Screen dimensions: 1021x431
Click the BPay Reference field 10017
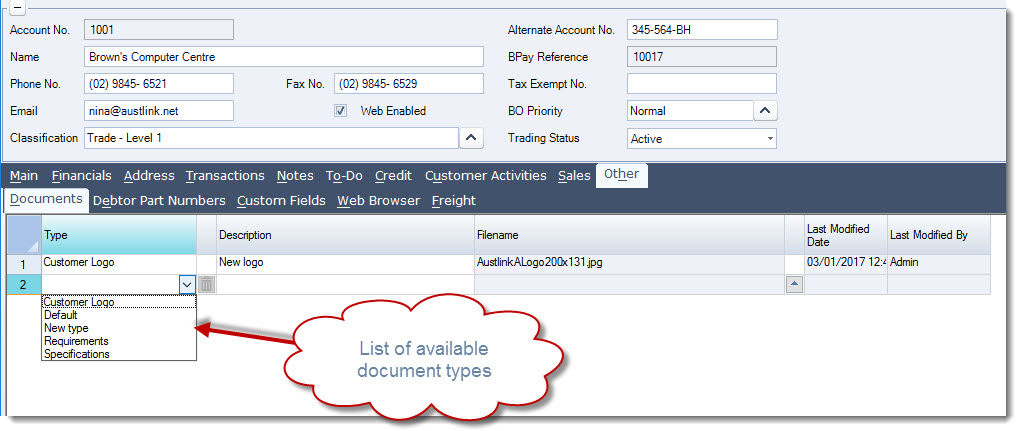(x=702, y=57)
